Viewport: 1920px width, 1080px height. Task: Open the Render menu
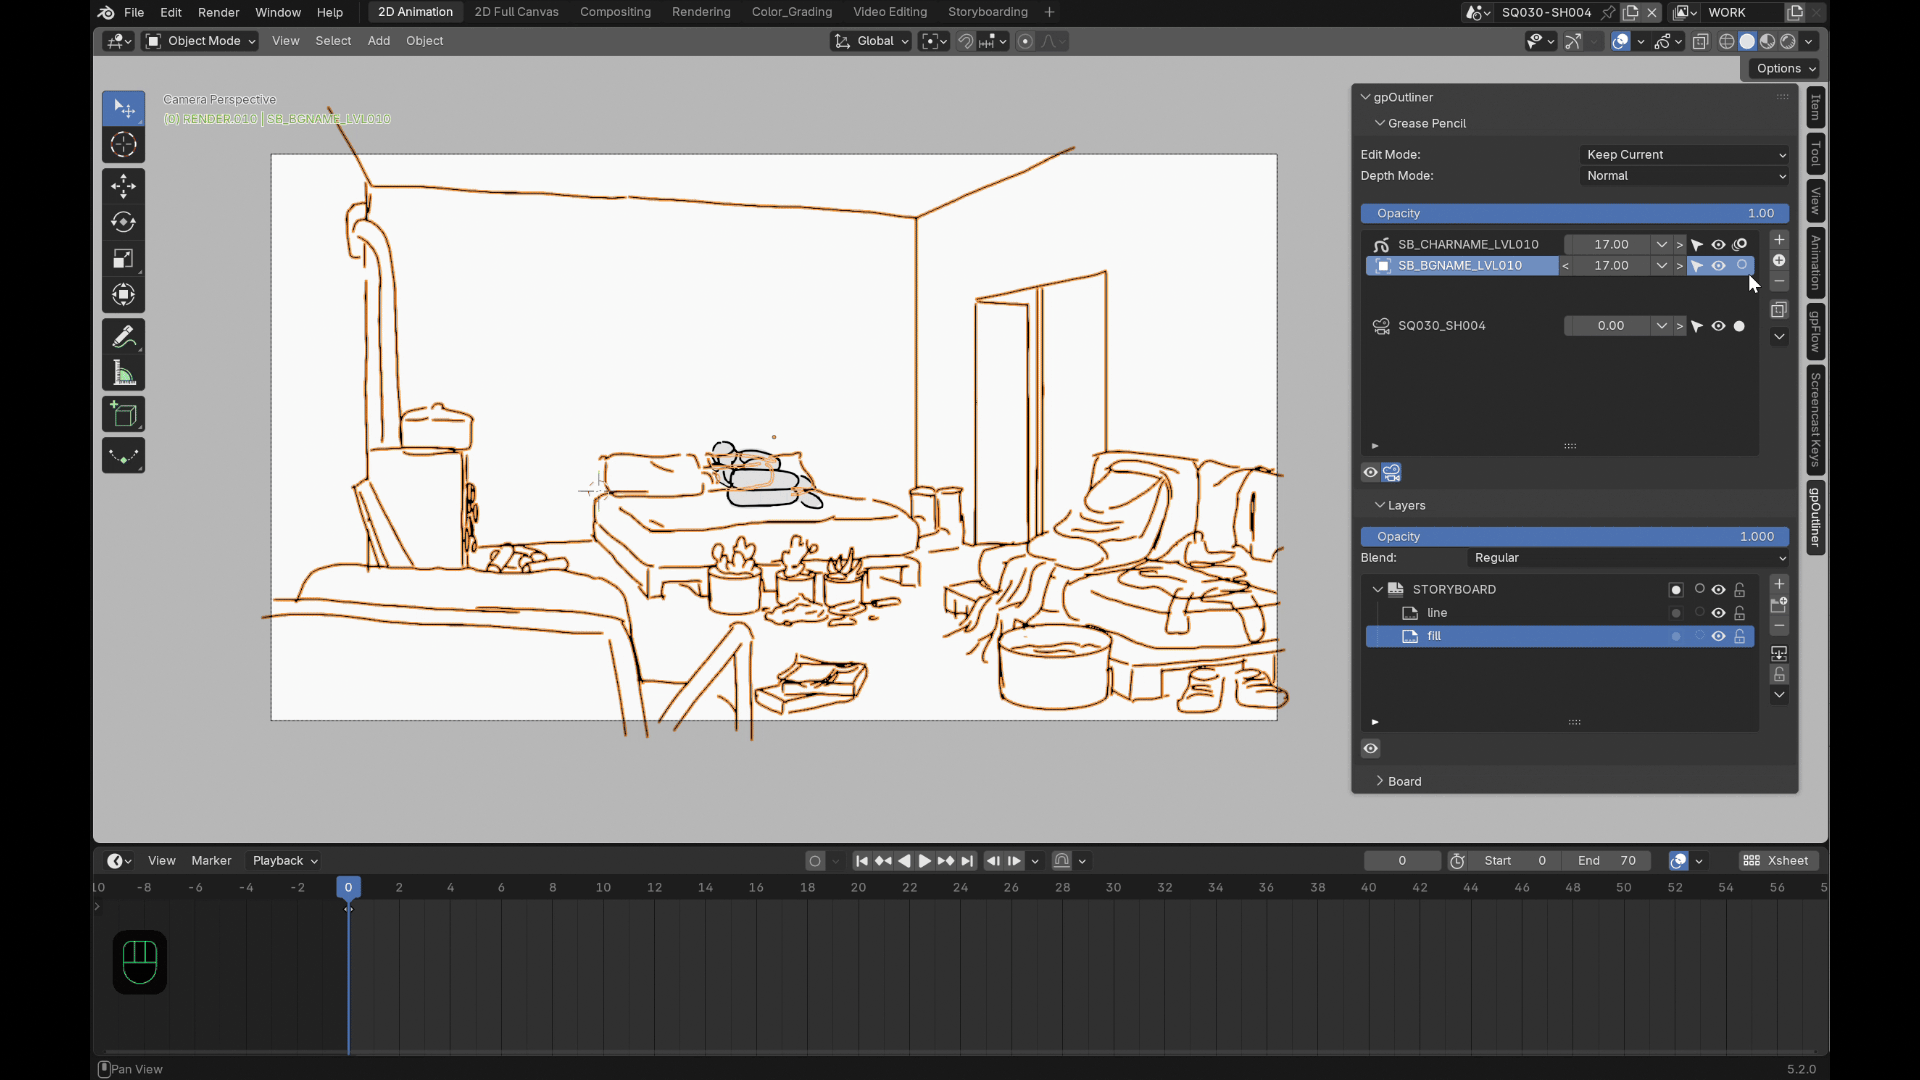coord(219,12)
